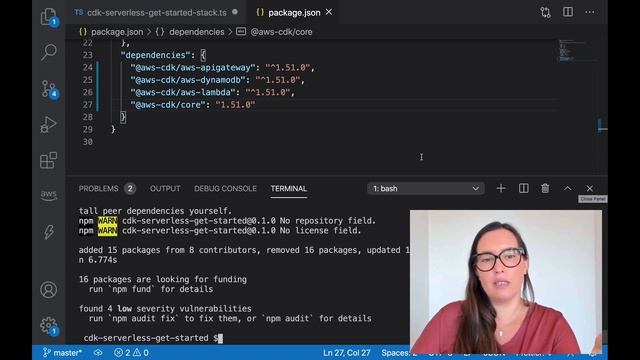Open the Search view icon
Screen dimensions: 640x360
pyautogui.click(x=49, y=53)
